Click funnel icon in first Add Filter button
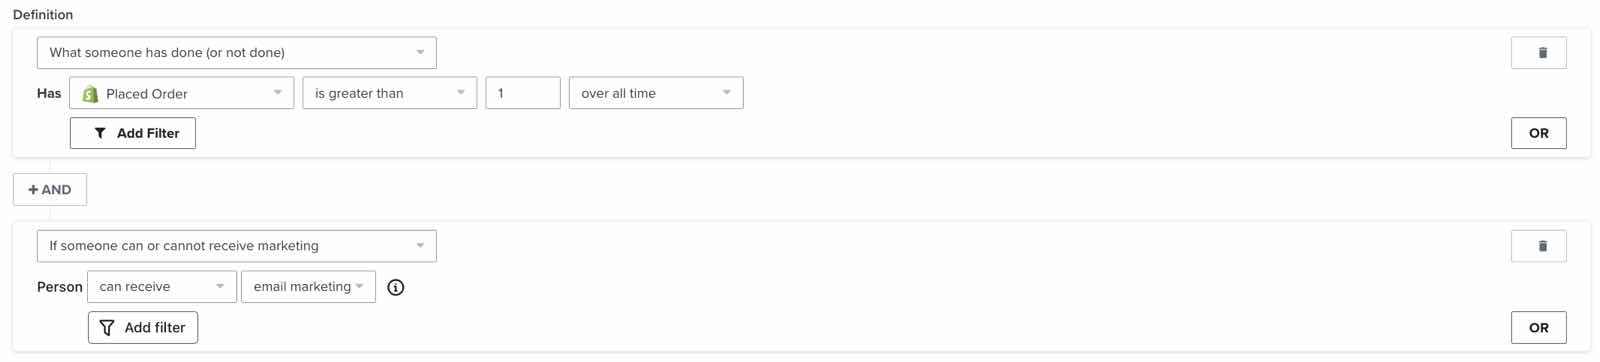This screenshot has height=362, width=1600. click(x=100, y=133)
